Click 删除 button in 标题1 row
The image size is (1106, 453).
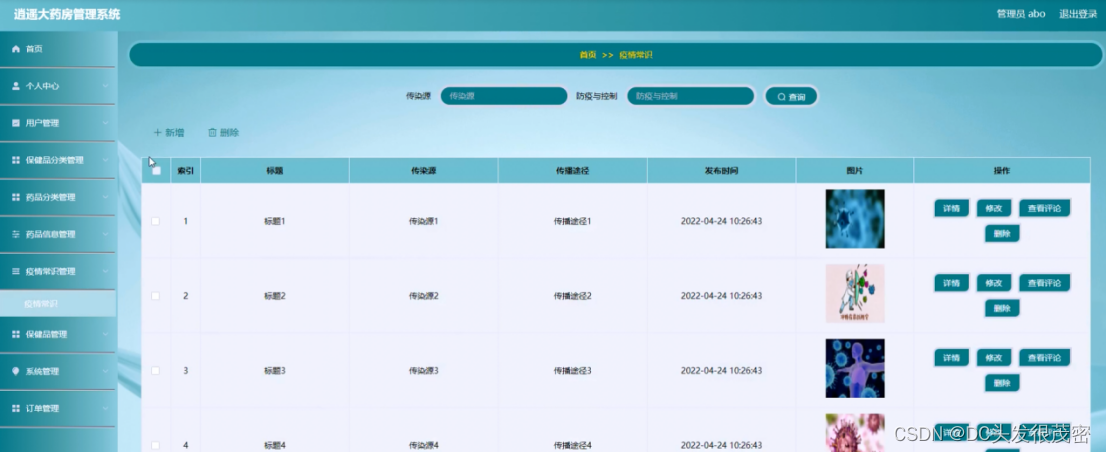1002,234
